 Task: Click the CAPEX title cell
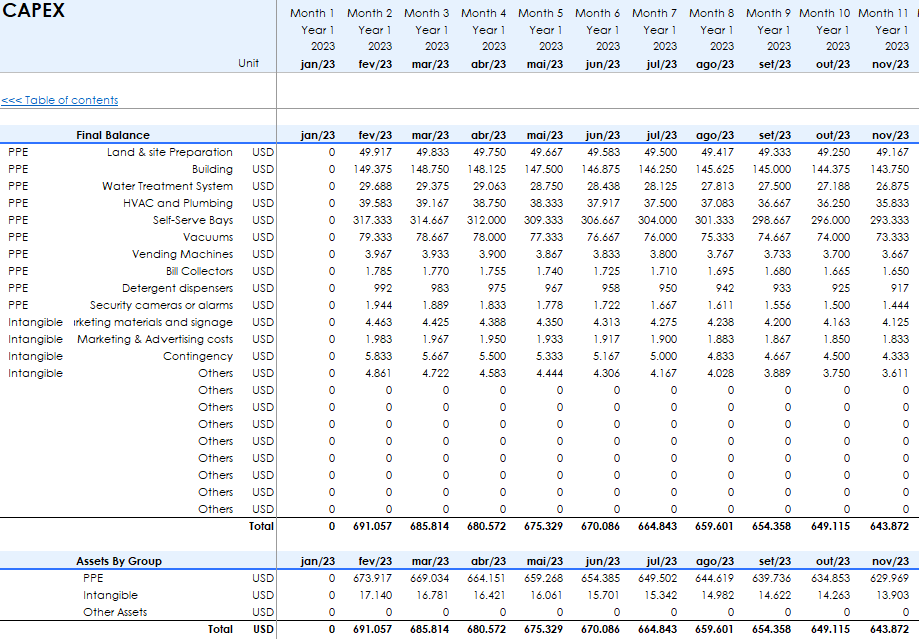[x=34, y=12]
